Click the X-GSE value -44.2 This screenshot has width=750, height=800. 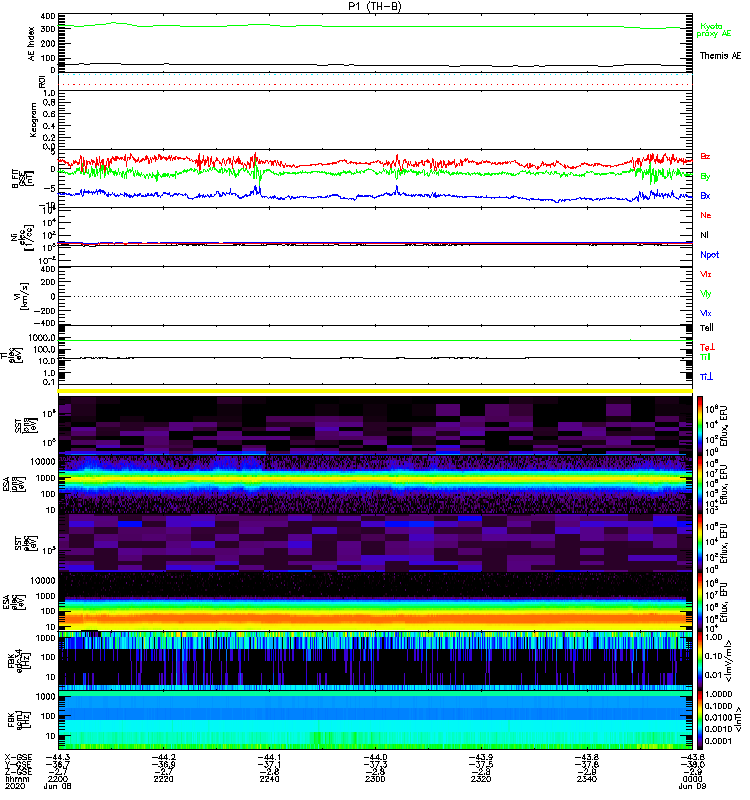pyautogui.click(x=163, y=757)
